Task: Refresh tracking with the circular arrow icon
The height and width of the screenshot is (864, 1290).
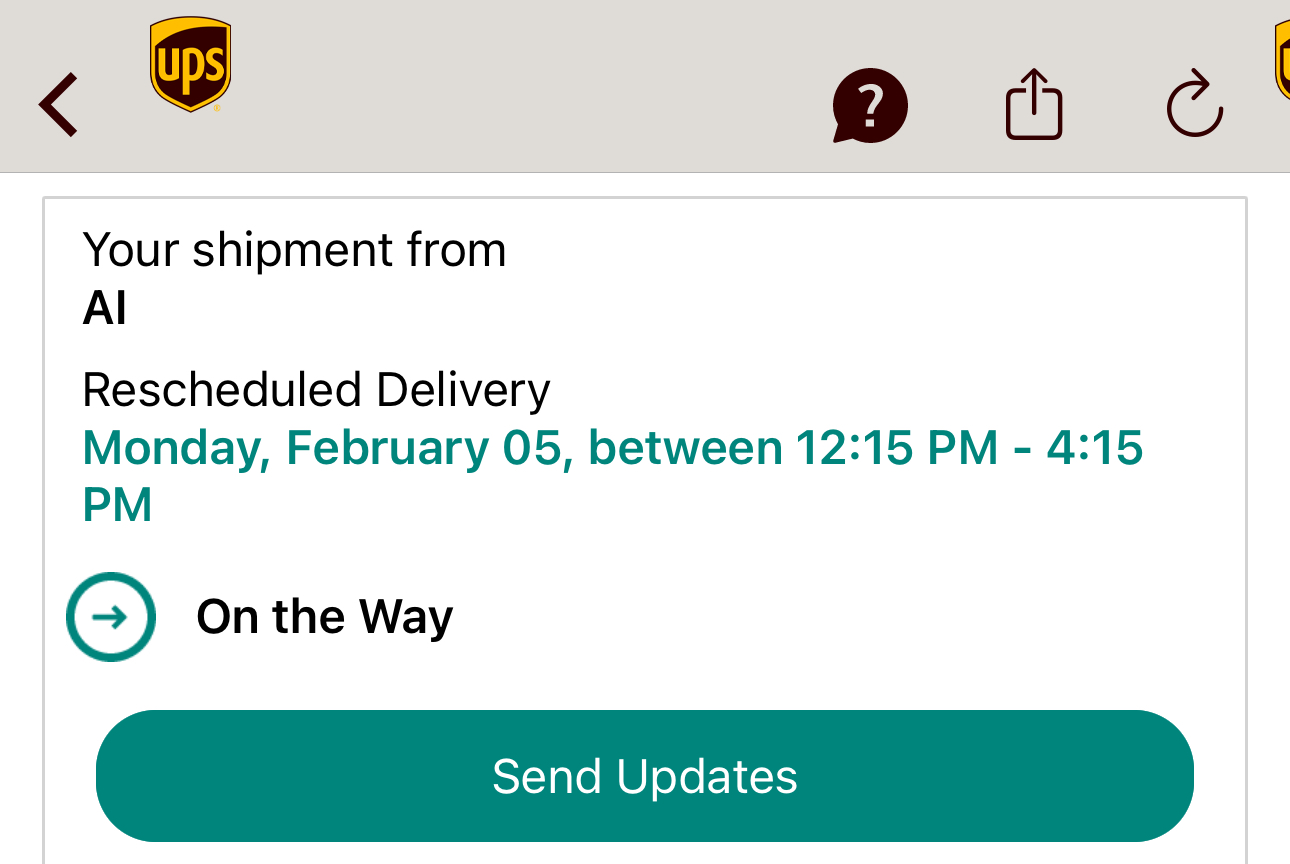Action: coord(1194,104)
